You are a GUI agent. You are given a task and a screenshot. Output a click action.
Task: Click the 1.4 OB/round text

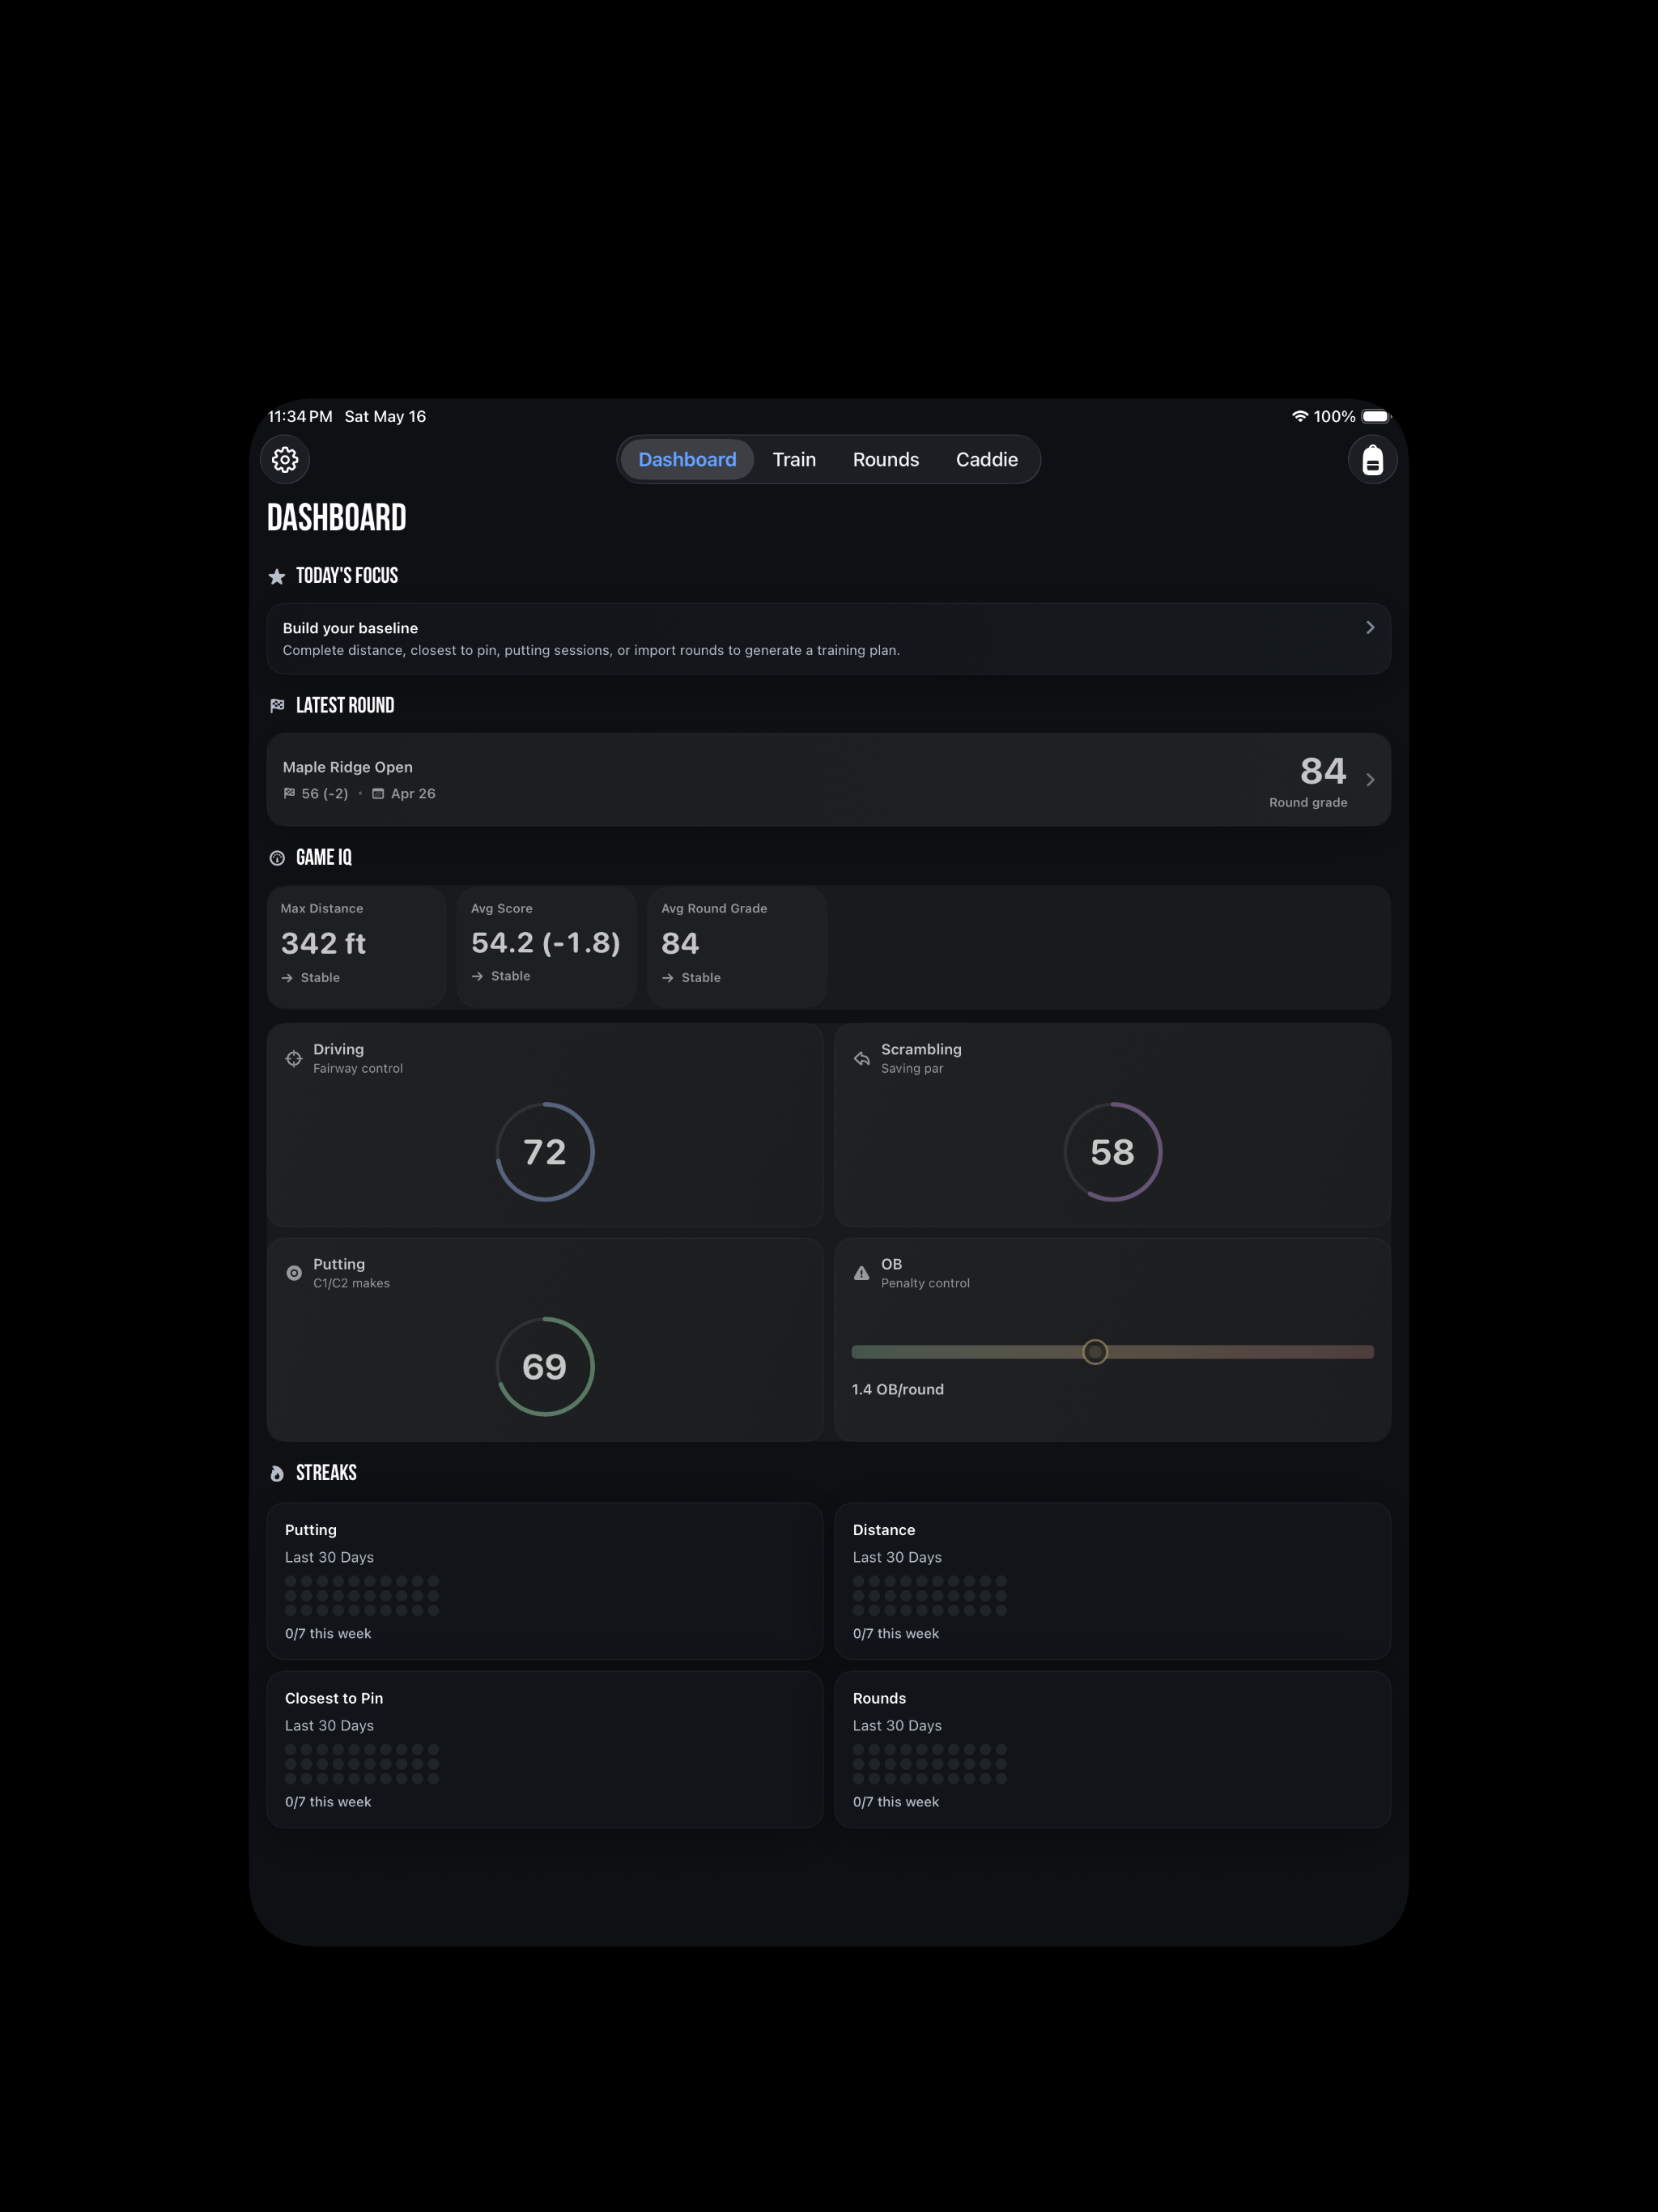897,1389
